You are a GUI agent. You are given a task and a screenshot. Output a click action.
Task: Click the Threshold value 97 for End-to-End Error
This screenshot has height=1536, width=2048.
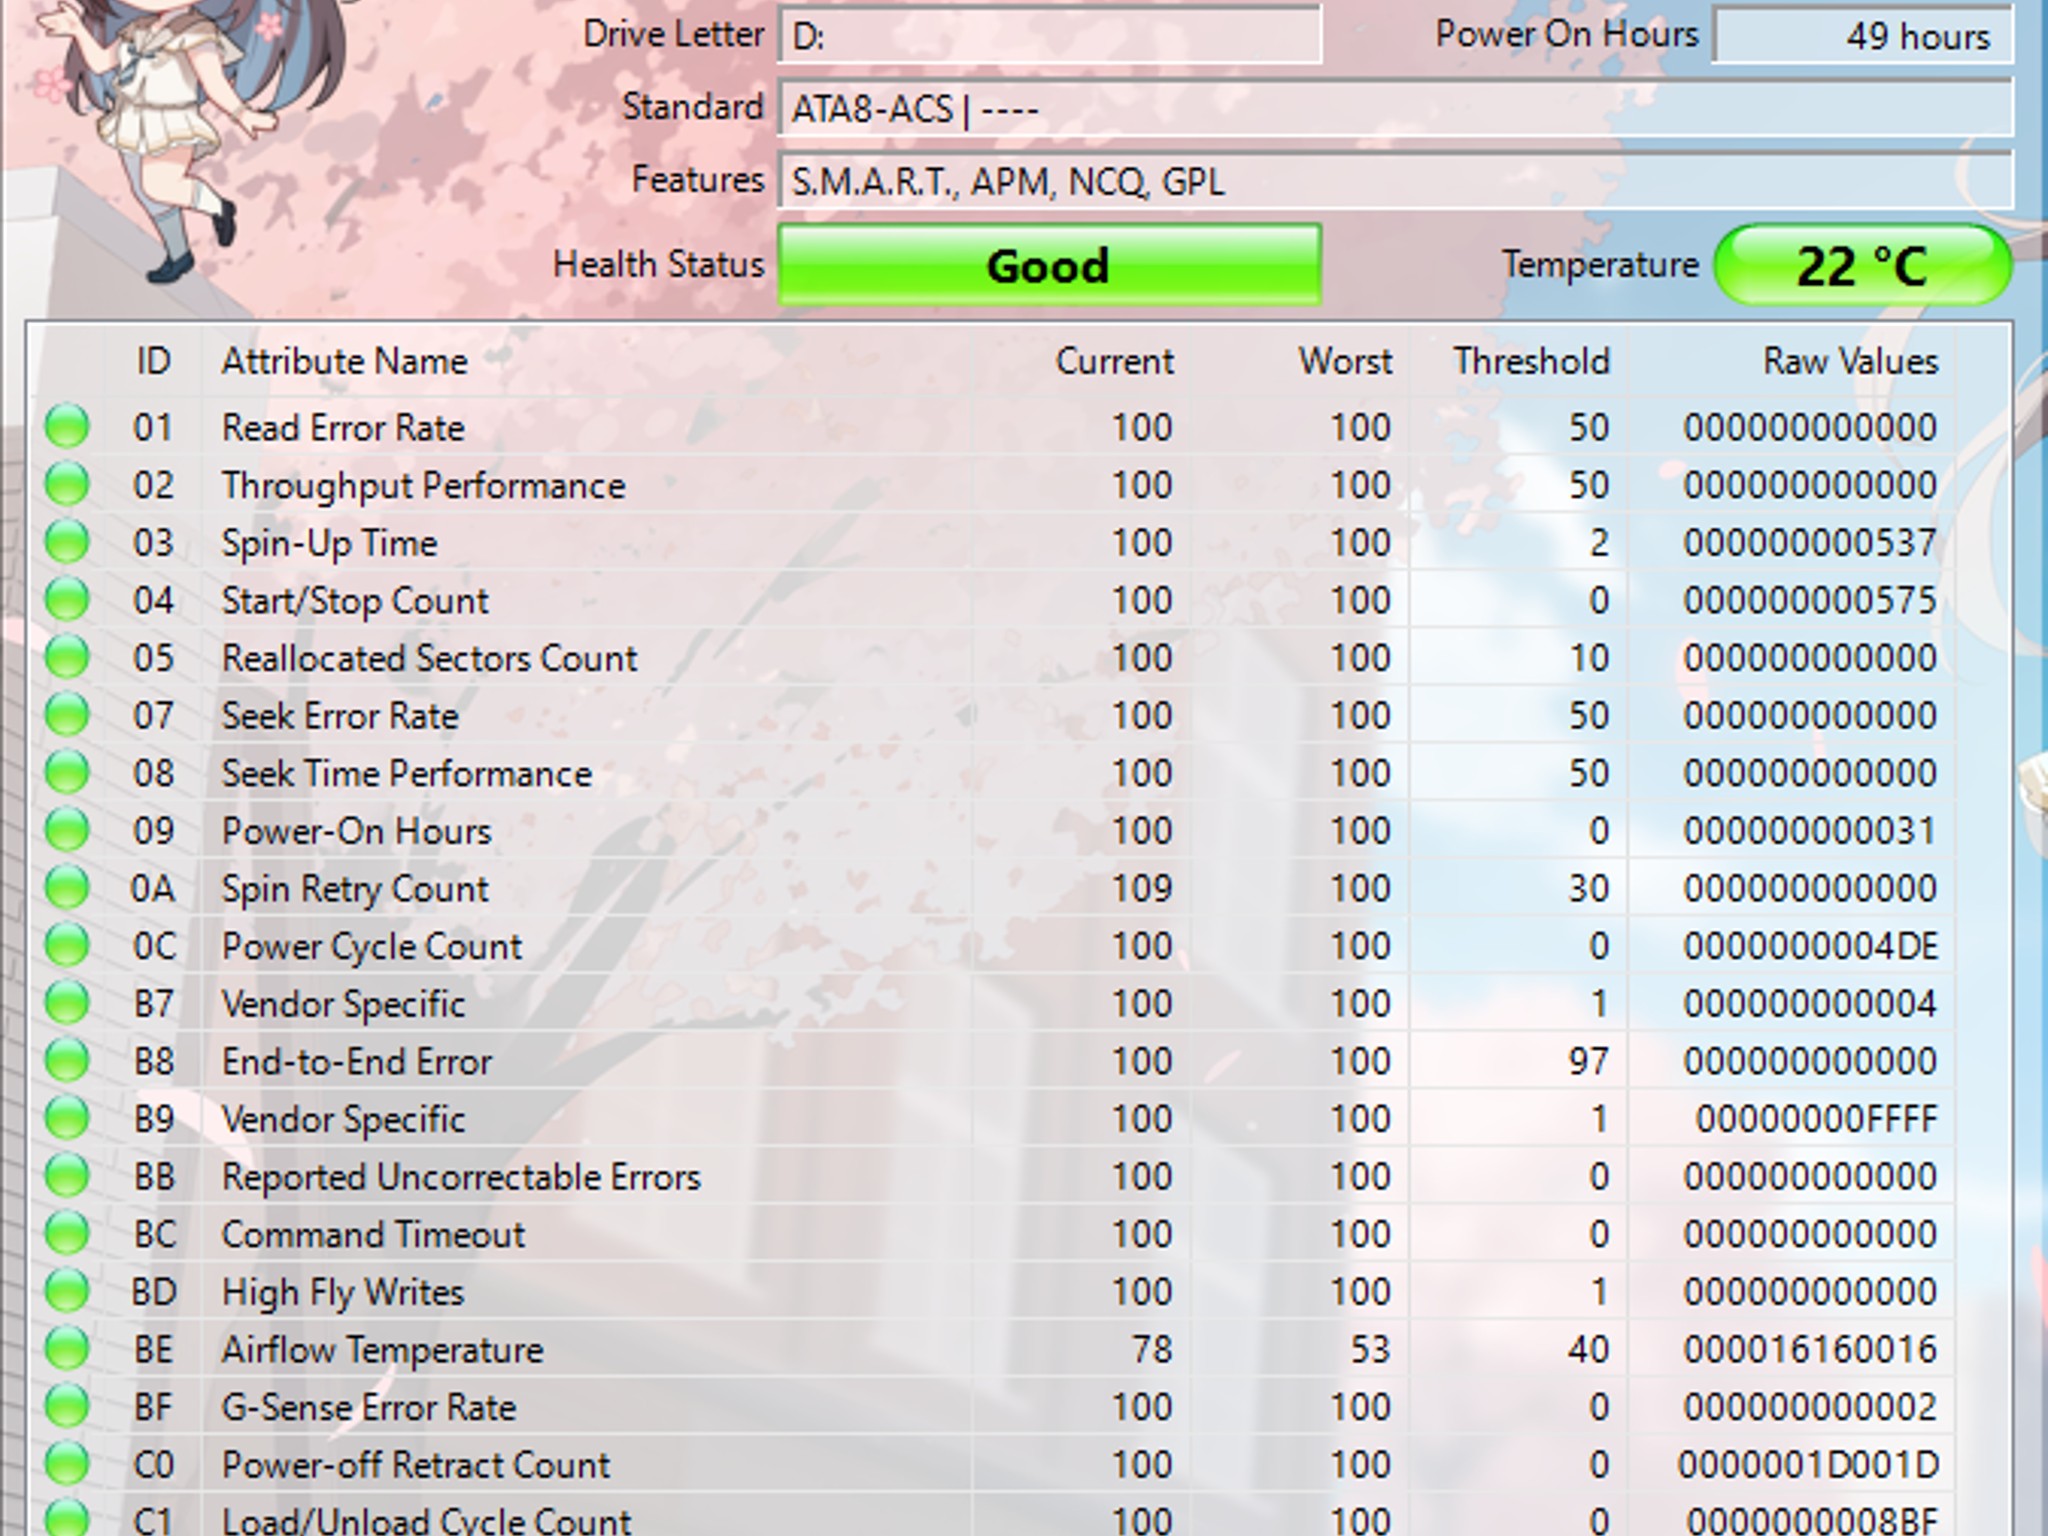point(1589,1061)
